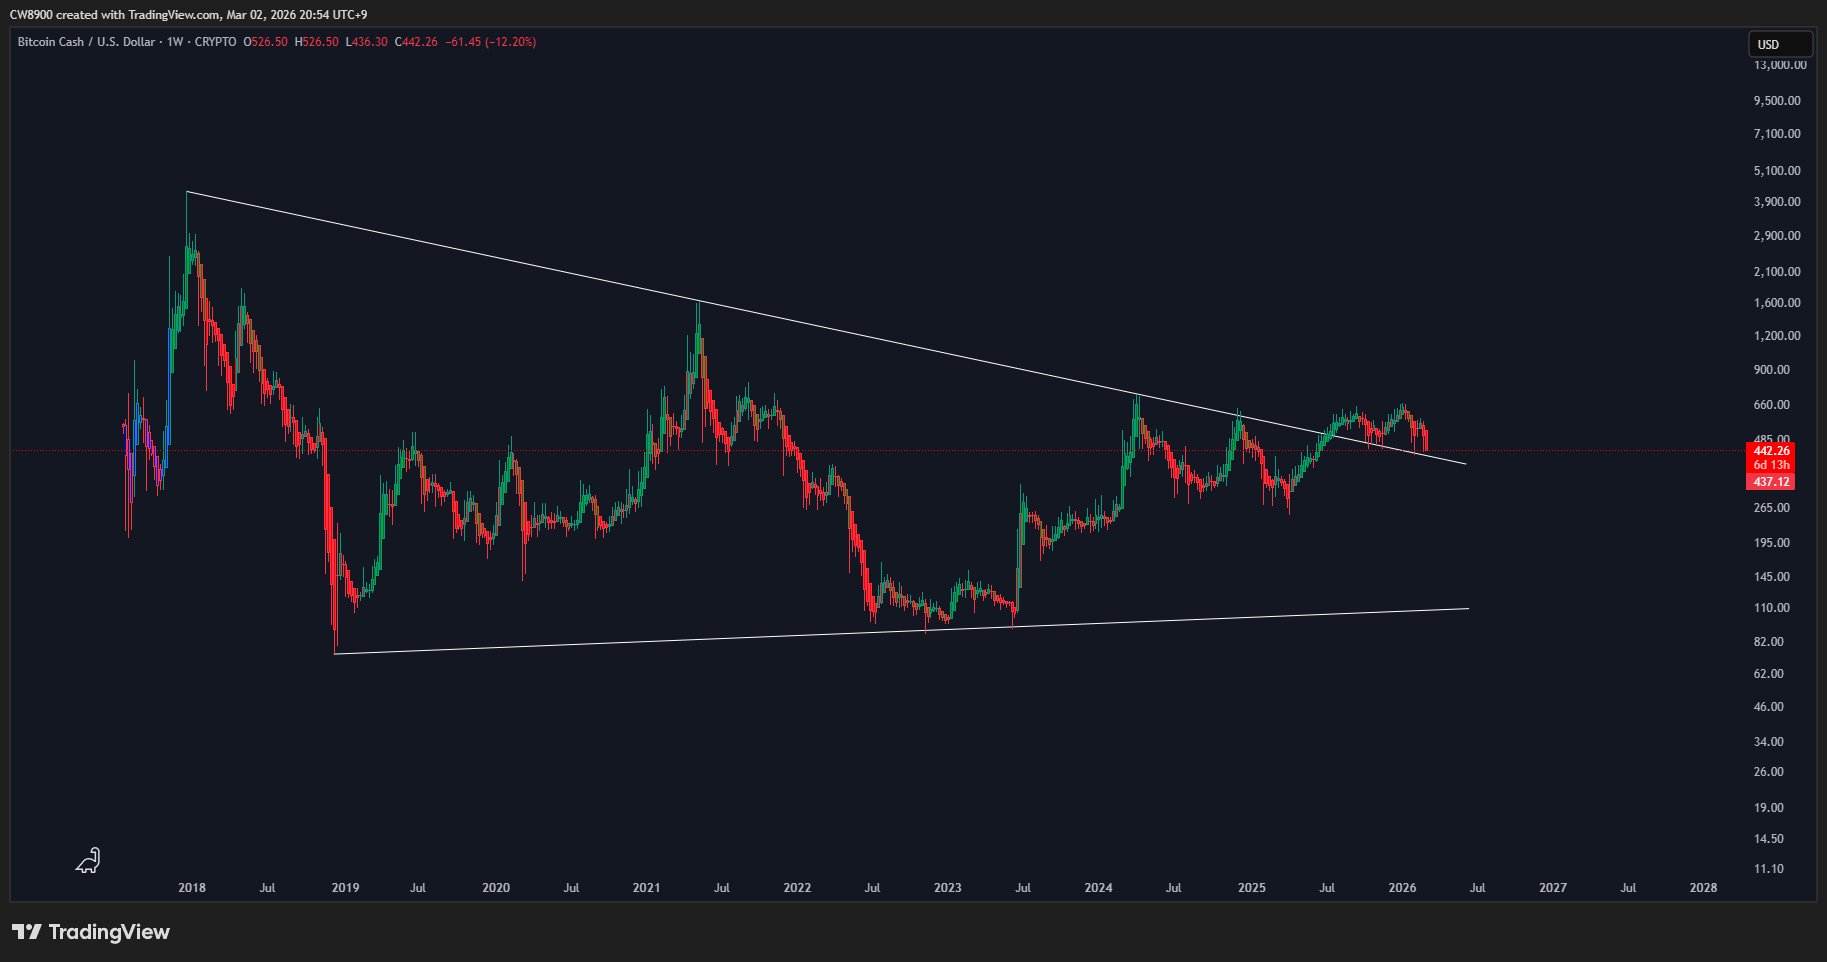
Task: Click the 6d 13h countdown label
Action: click(x=1771, y=466)
